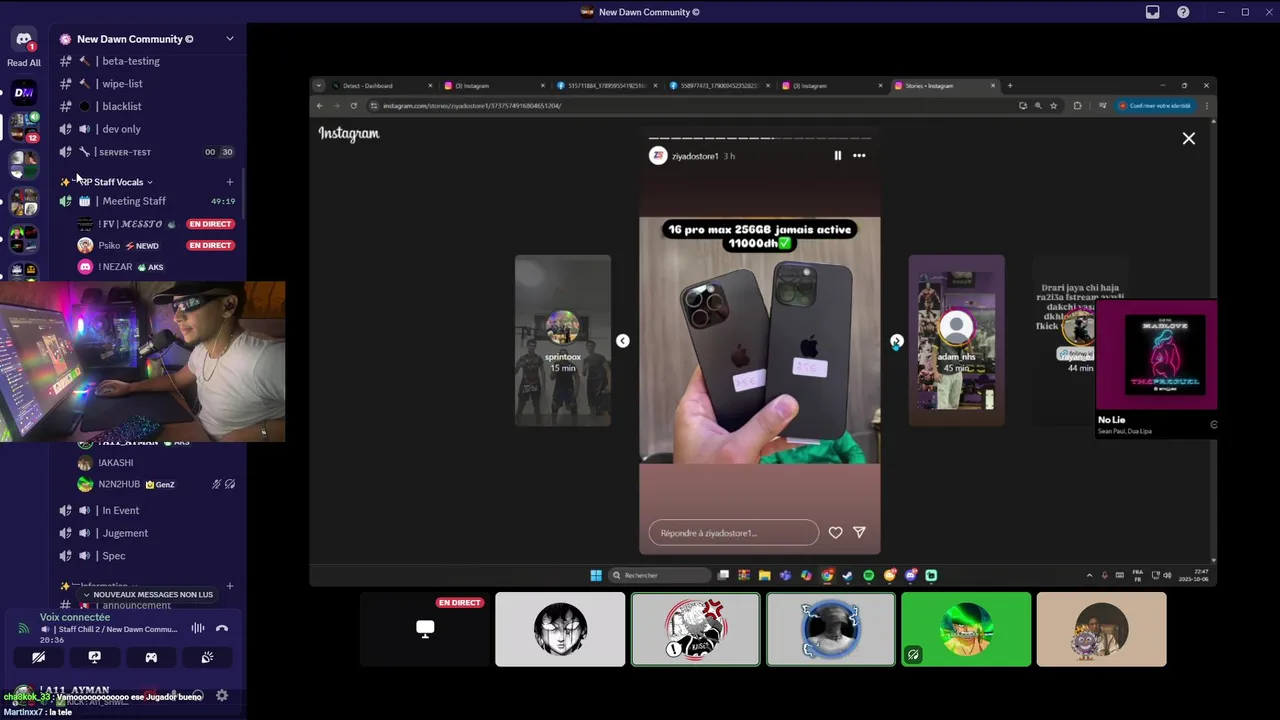Click Répondre à ziyadostore1 reply field
The image size is (1280, 720).
pyautogui.click(x=733, y=533)
